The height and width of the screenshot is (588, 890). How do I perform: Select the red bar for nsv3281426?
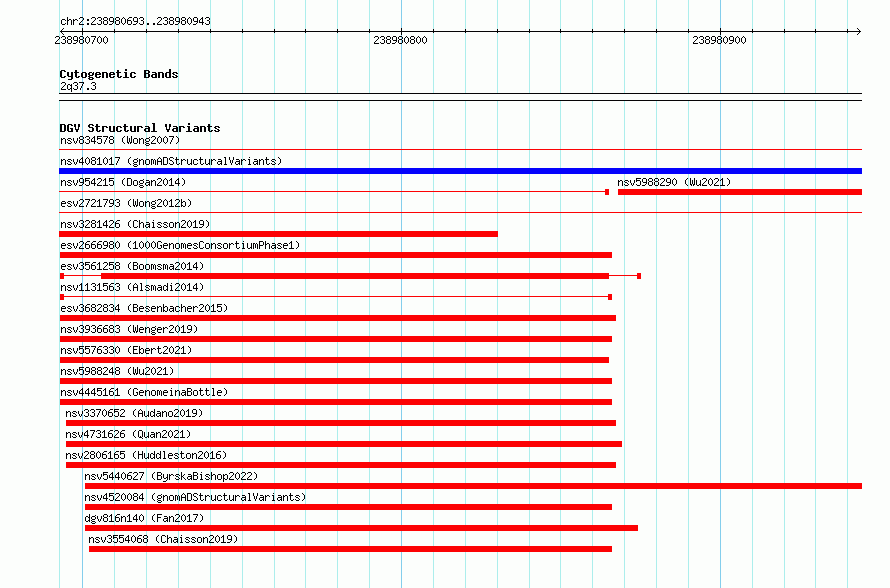[x=278, y=234]
